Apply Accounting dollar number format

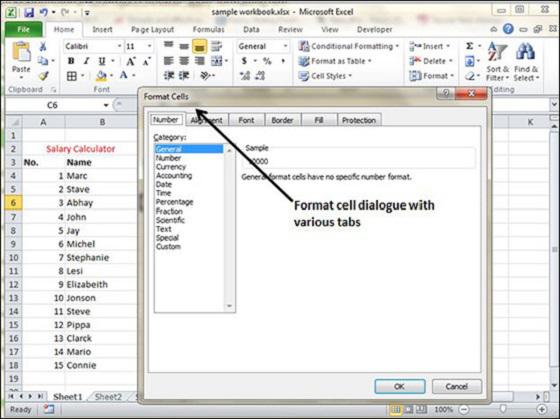244,61
